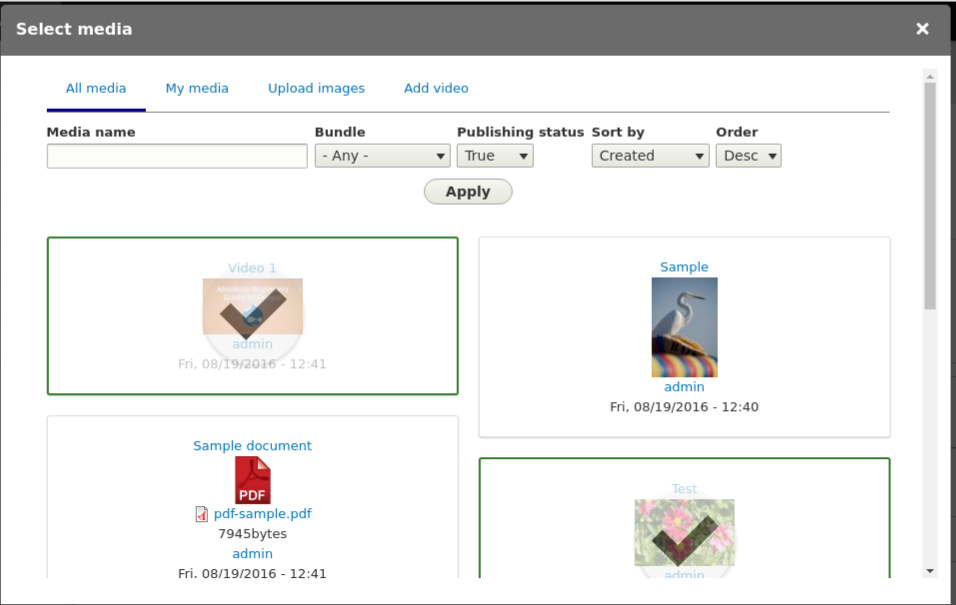Click the small PDF file icon beside pdf-sample.pdf
Image resolution: width=956 pixels, height=605 pixels.
click(x=202, y=514)
